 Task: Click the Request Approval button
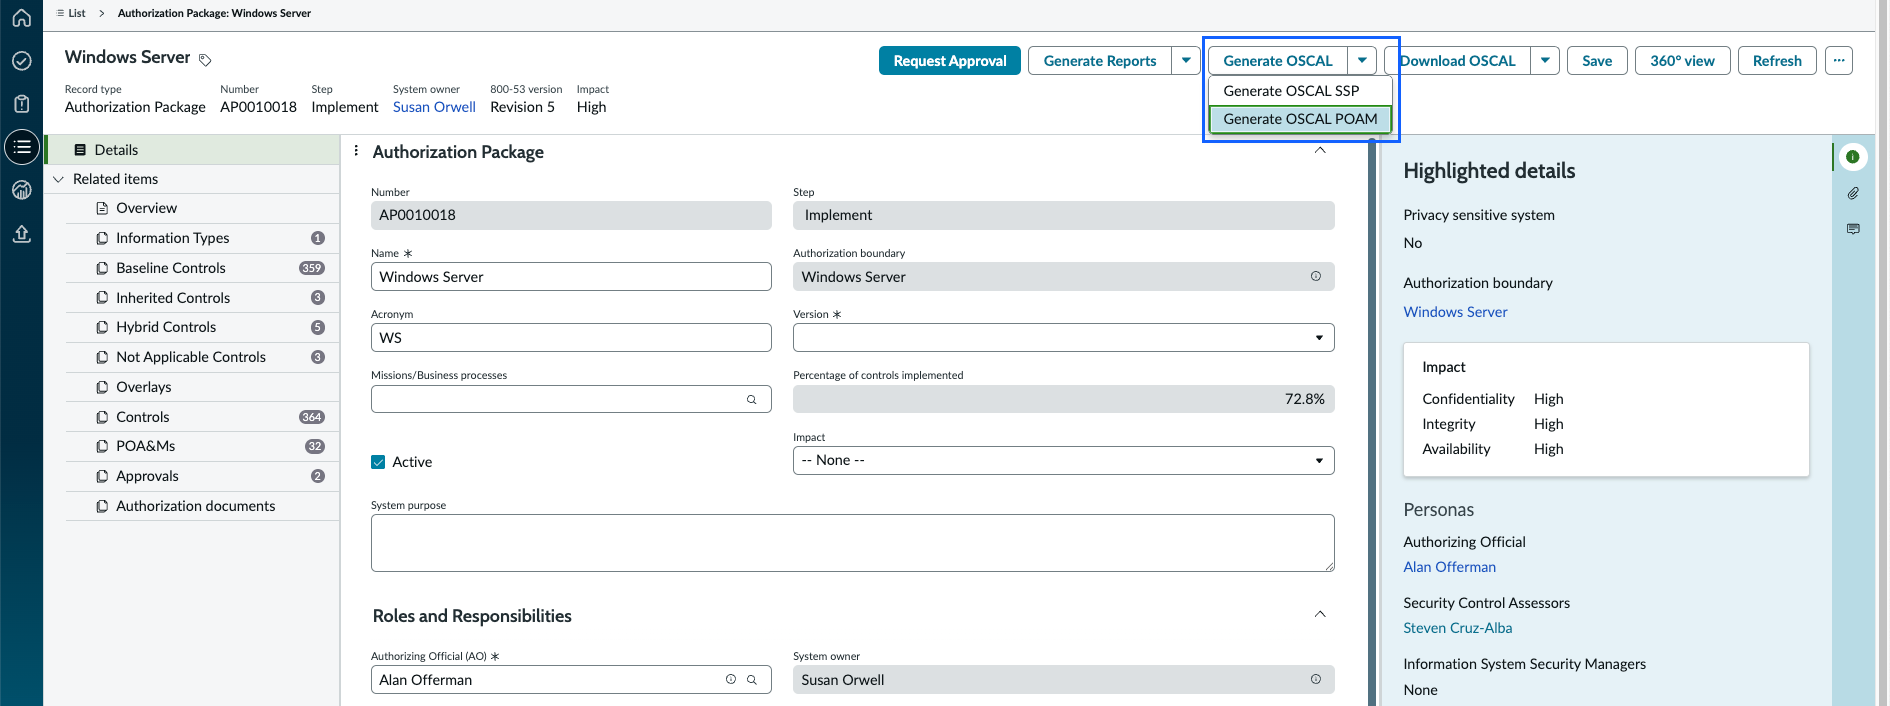click(950, 61)
